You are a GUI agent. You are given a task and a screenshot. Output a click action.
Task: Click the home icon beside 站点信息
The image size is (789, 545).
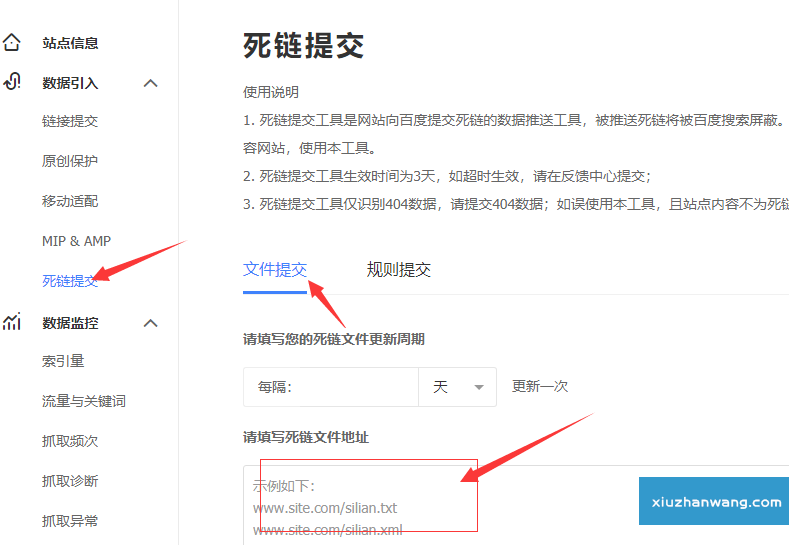pyautogui.click(x=12, y=43)
